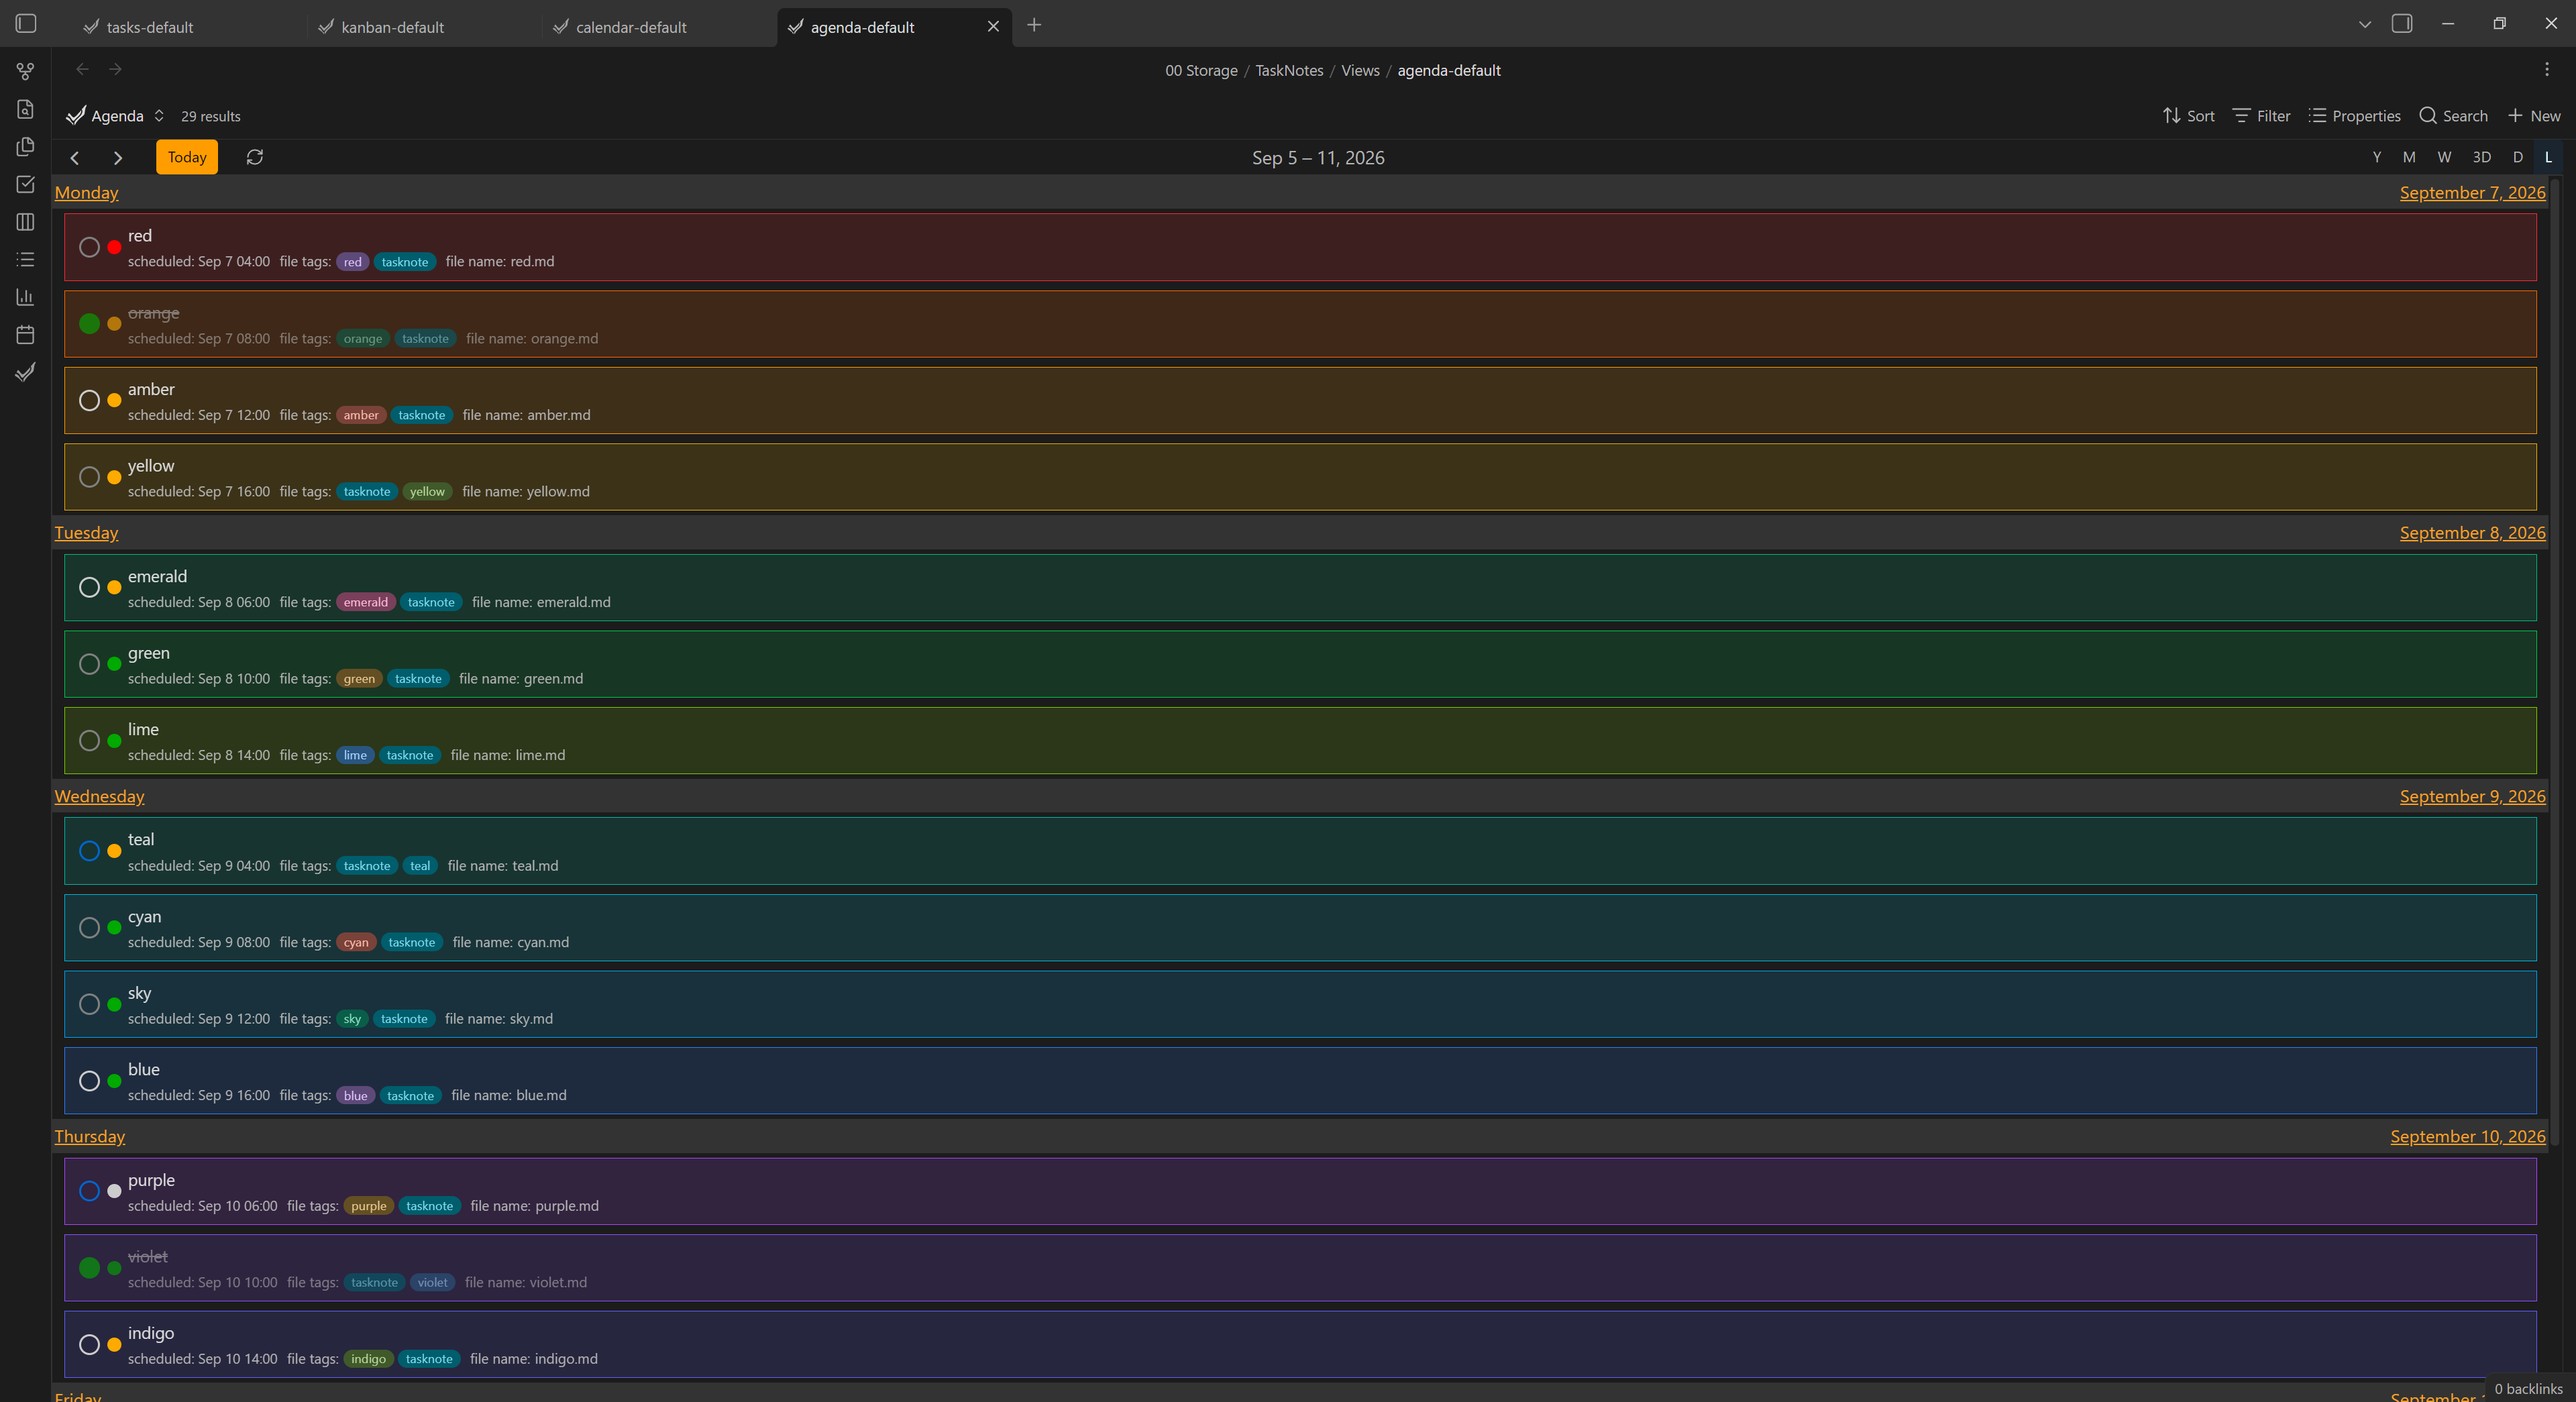Click the red priority dot on red task
Screen dimensions: 2576x1402
(x=114, y=247)
